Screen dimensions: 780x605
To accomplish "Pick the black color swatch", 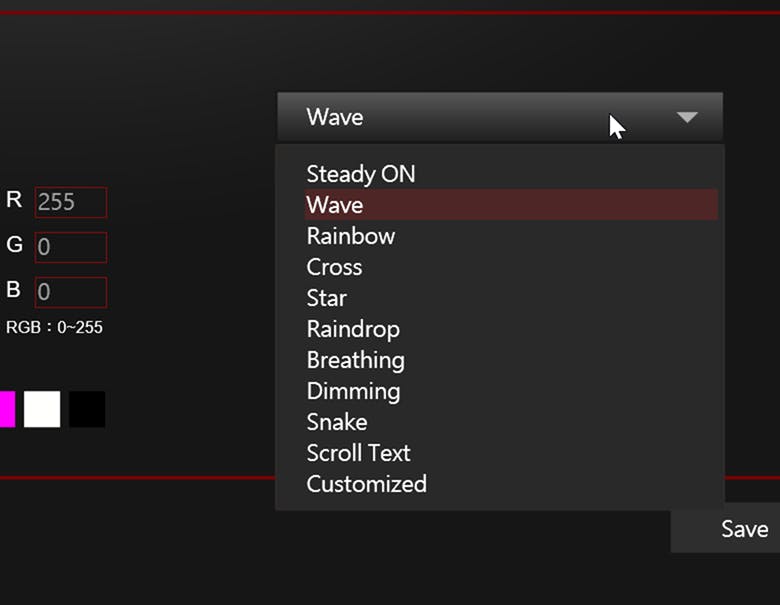I will (87, 409).
